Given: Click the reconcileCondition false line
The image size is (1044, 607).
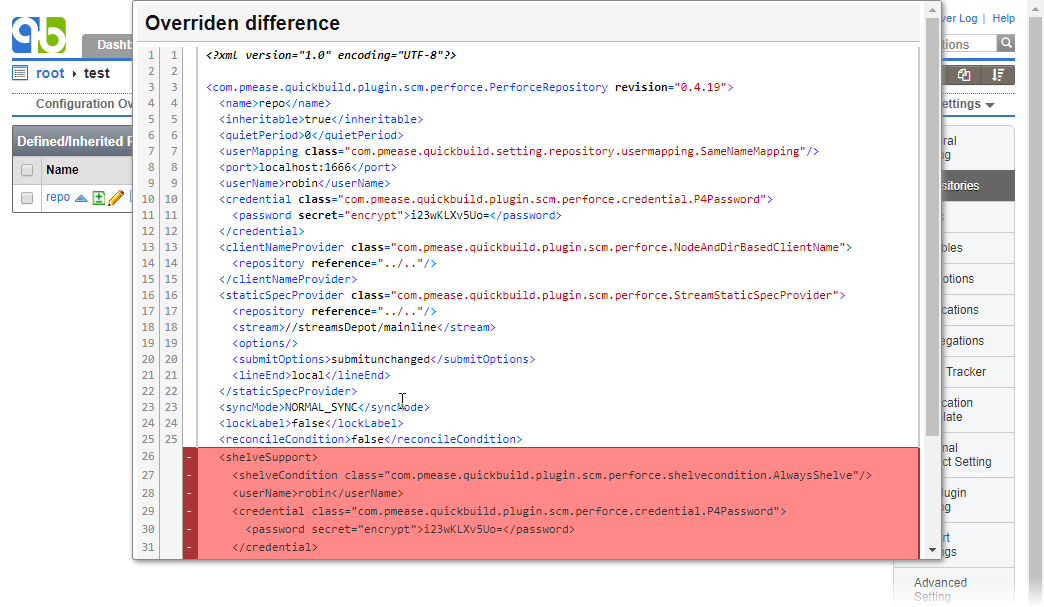Looking at the screenshot, I should tap(370, 439).
